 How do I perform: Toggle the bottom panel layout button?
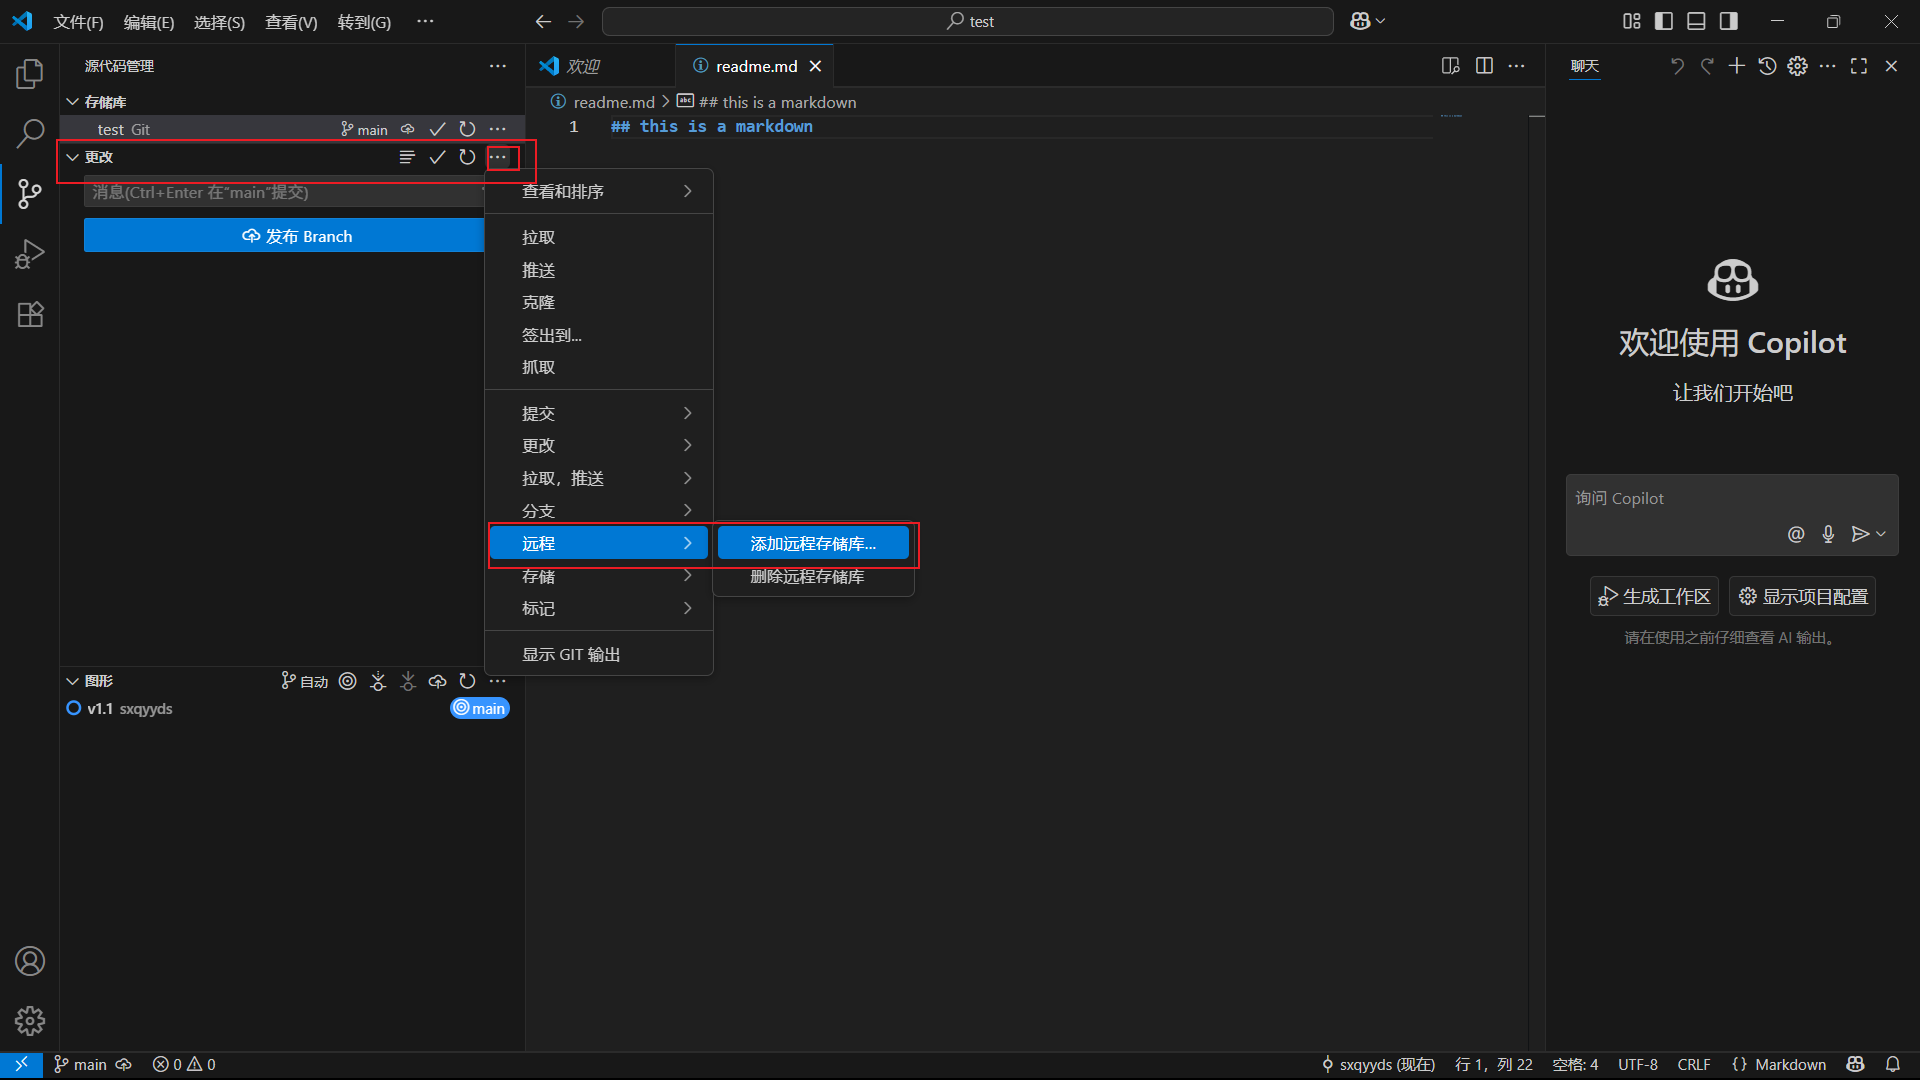click(x=1696, y=21)
